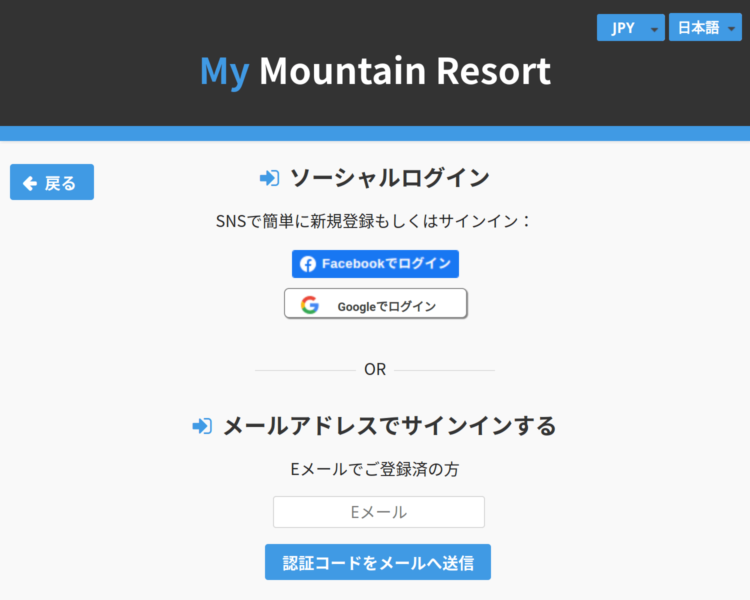The width and height of the screenshot is (750, 600).
Task: Click the SNSで簡単に新規登録もしくはサインイン text
Action: point(373,222)
